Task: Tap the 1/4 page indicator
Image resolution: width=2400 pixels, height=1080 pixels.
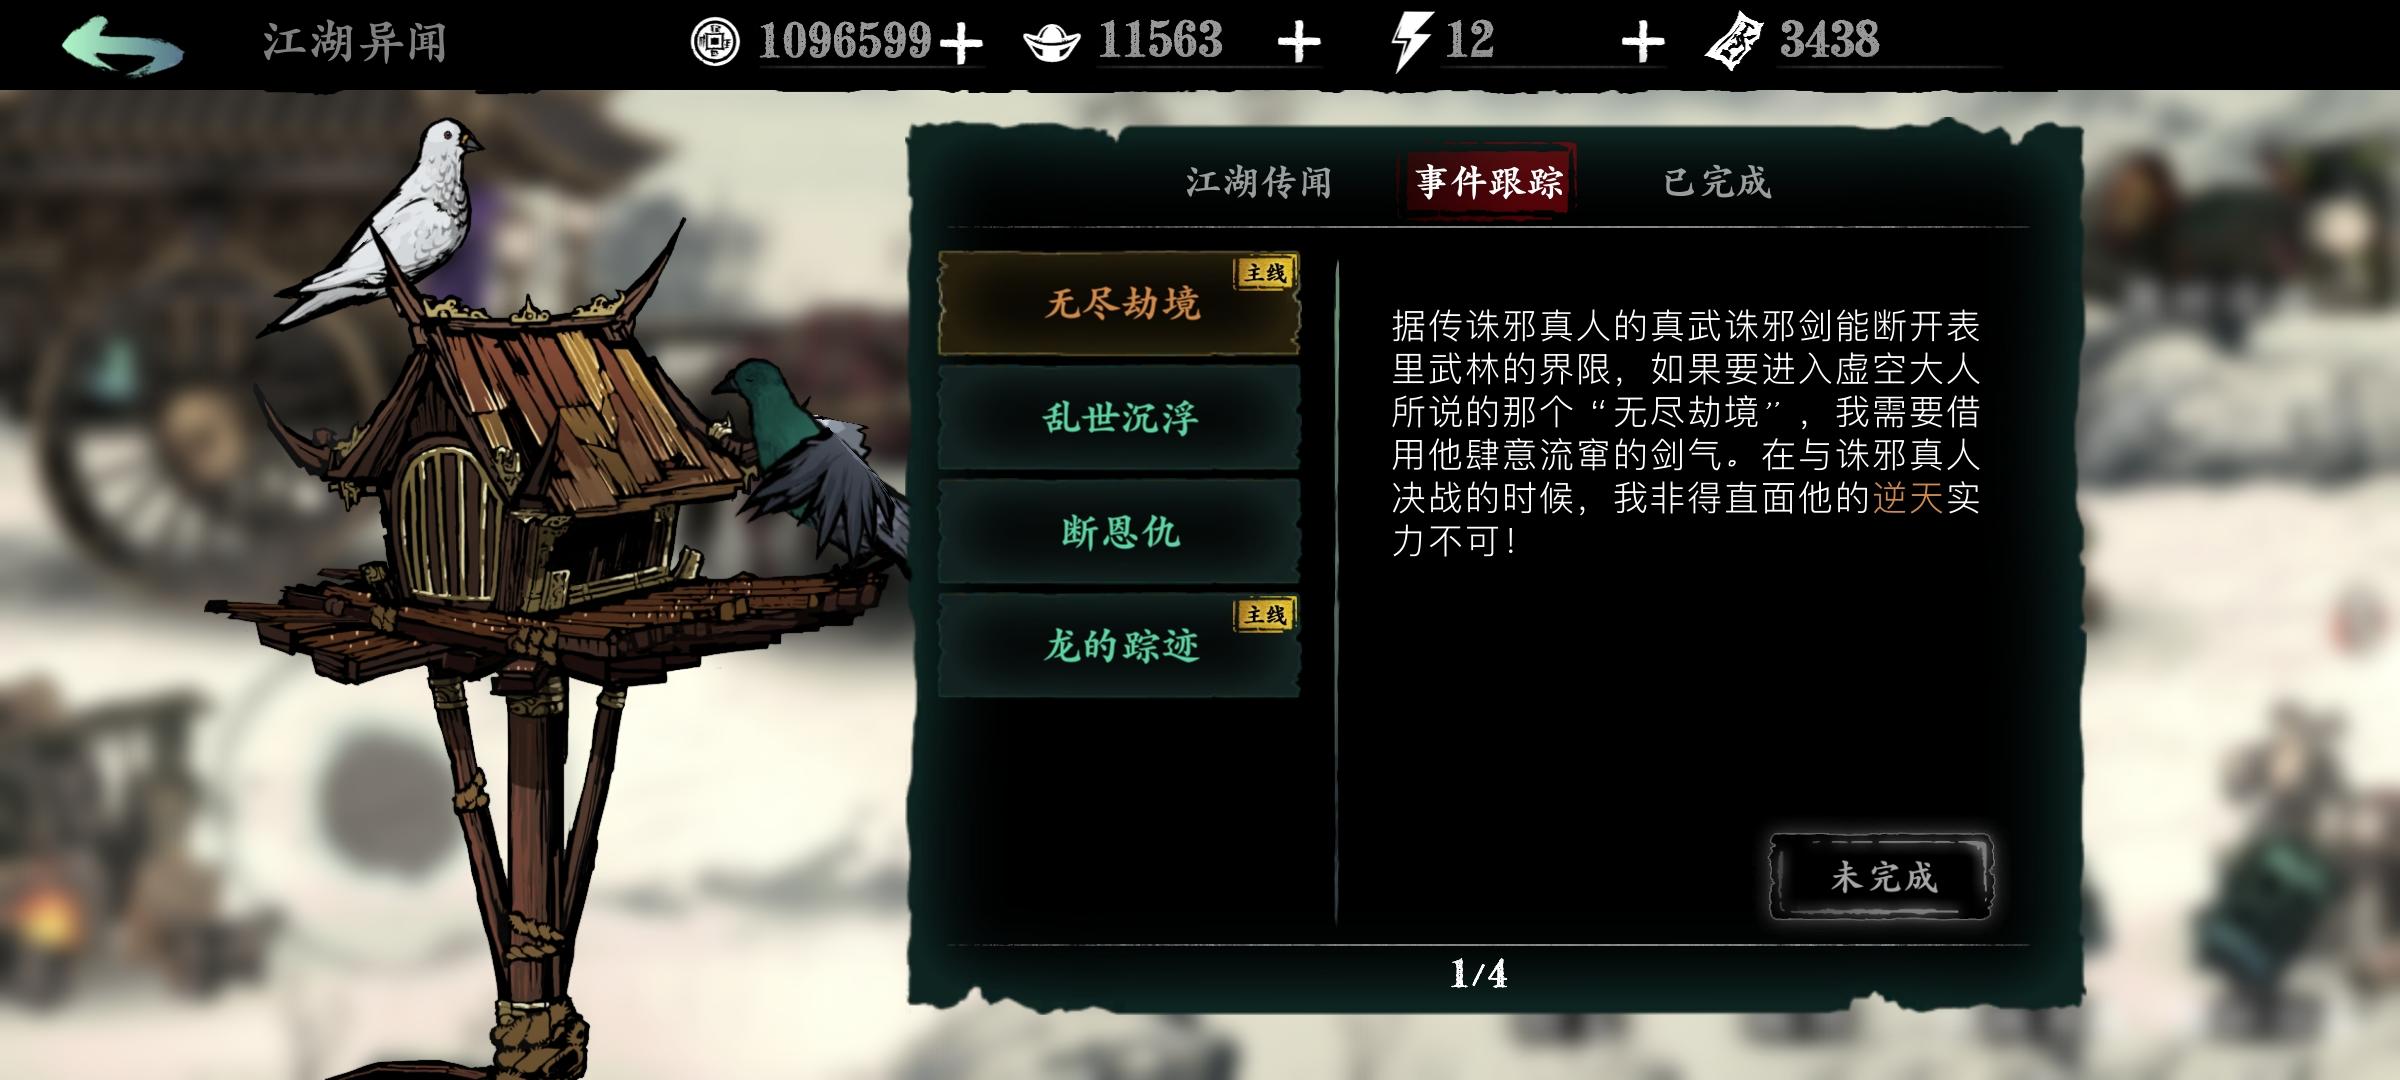Action: pos(1478,973)
